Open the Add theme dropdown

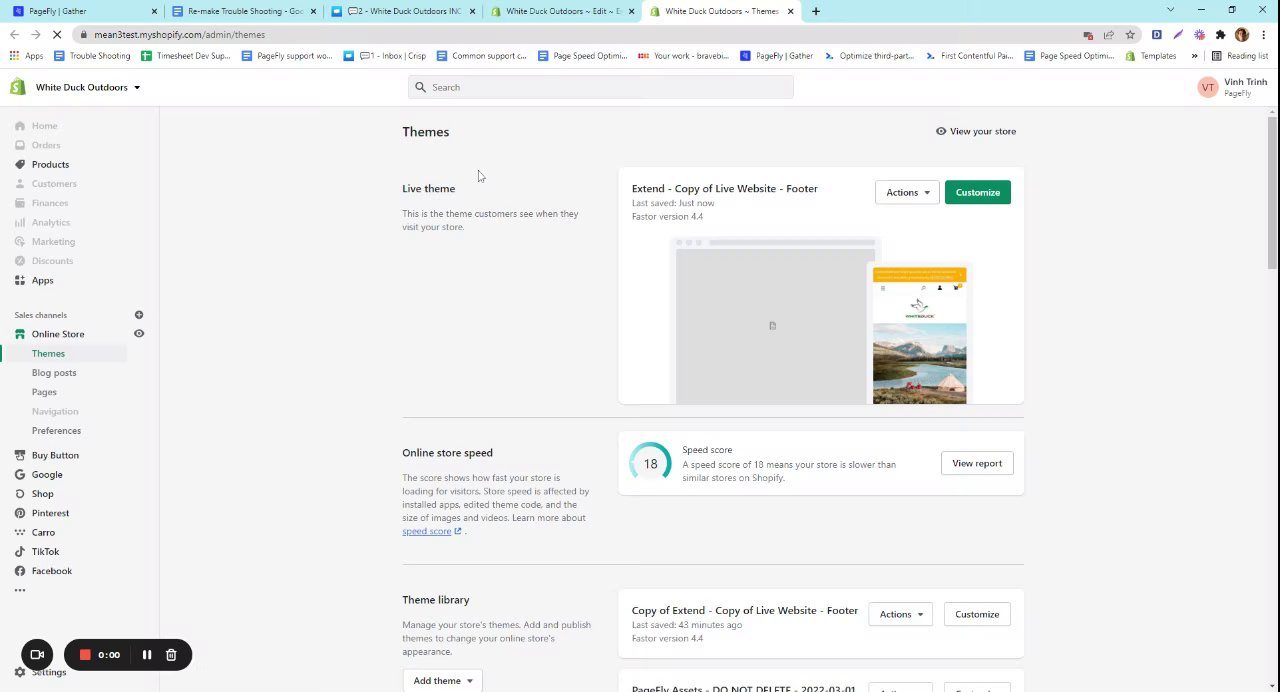pos(443,681)
